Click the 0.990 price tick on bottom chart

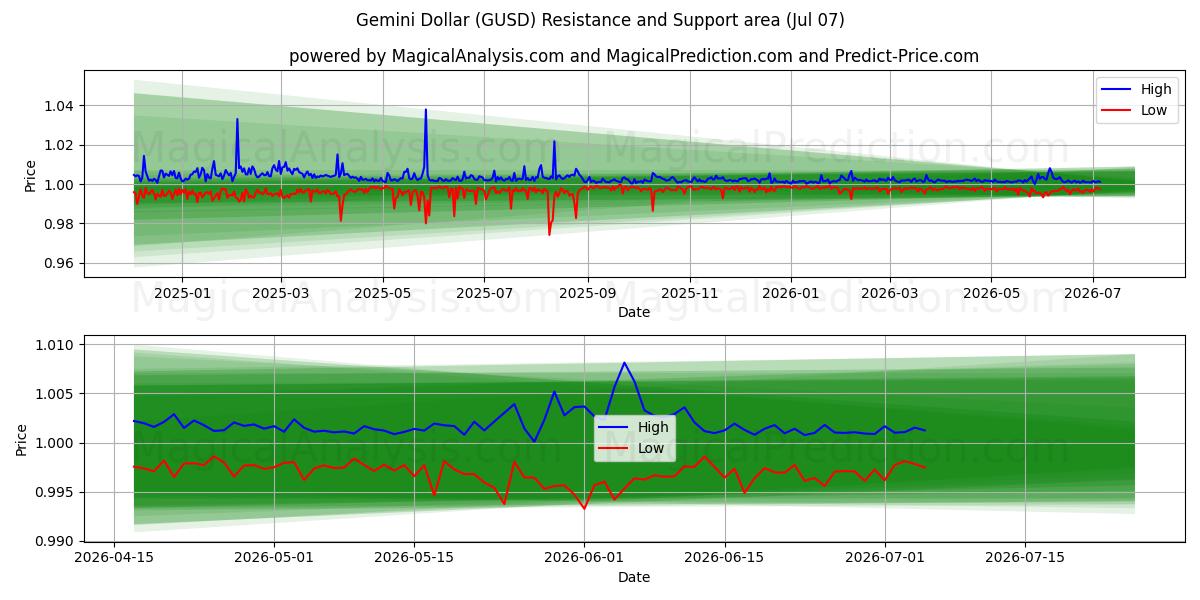(x=57, y=541)
